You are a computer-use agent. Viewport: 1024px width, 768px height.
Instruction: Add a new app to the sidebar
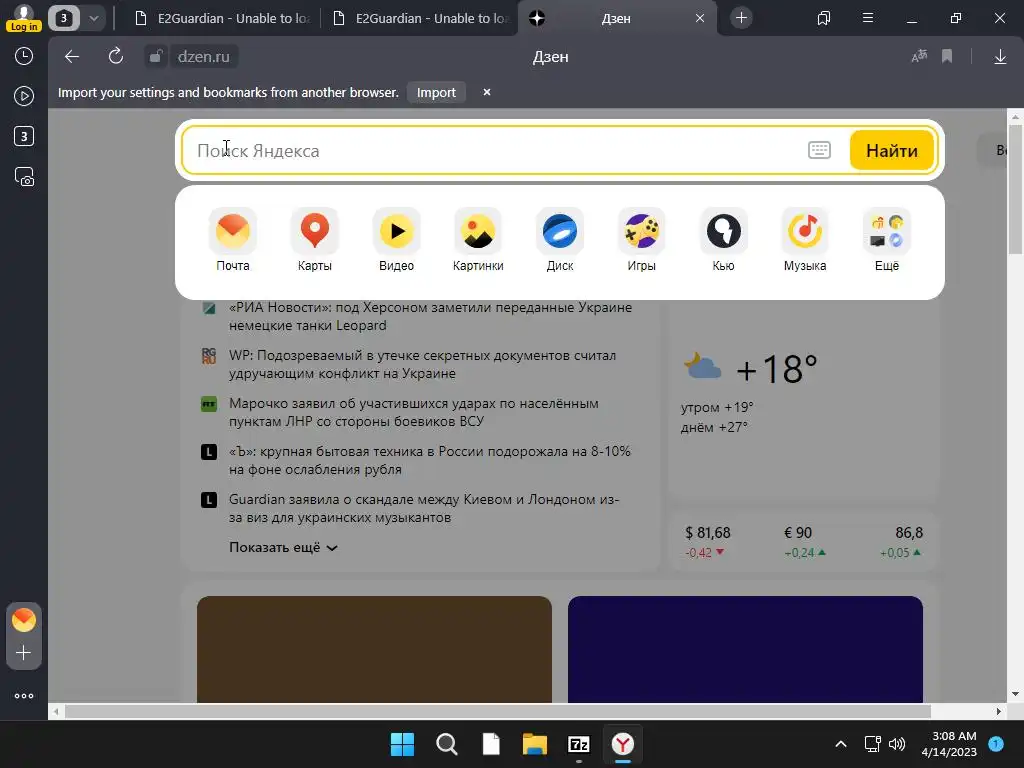24,652
